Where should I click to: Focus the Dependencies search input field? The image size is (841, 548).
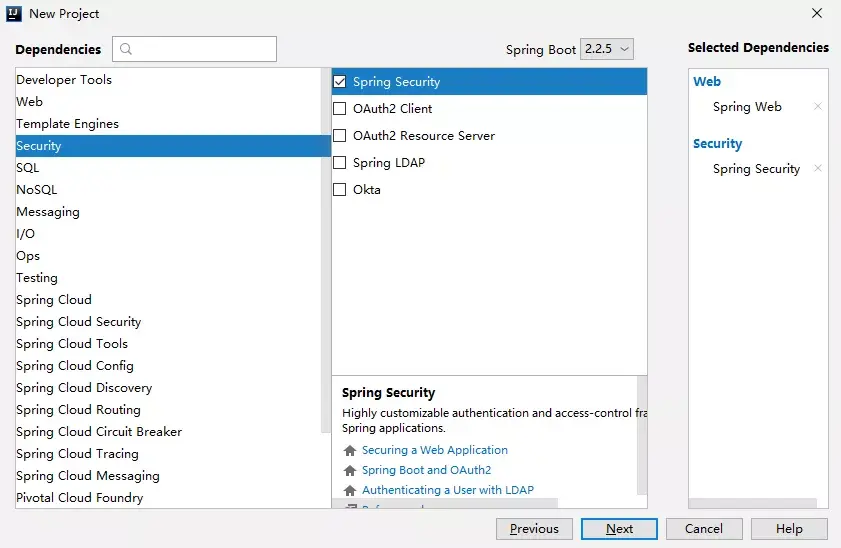tap(195, 49)
